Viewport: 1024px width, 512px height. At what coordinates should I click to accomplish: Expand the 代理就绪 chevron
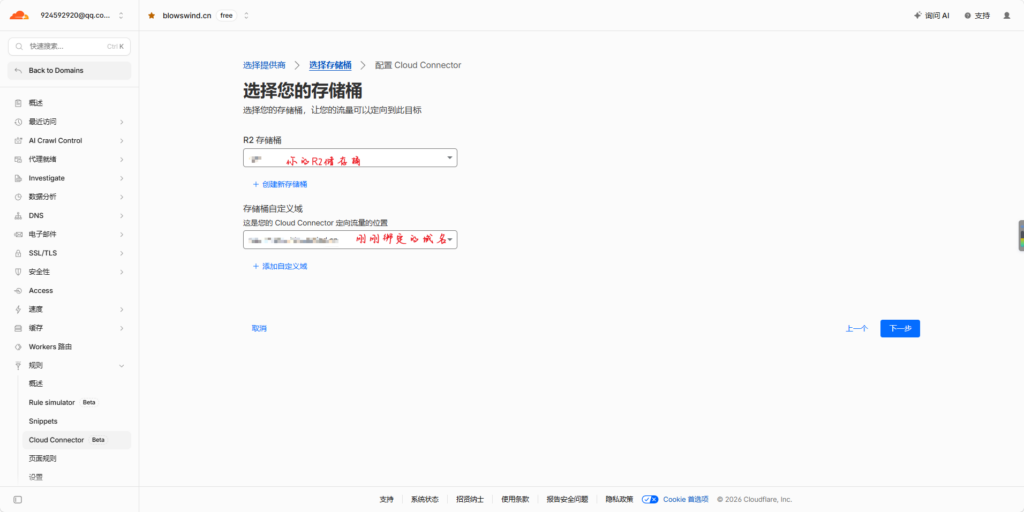pos(121,159)
